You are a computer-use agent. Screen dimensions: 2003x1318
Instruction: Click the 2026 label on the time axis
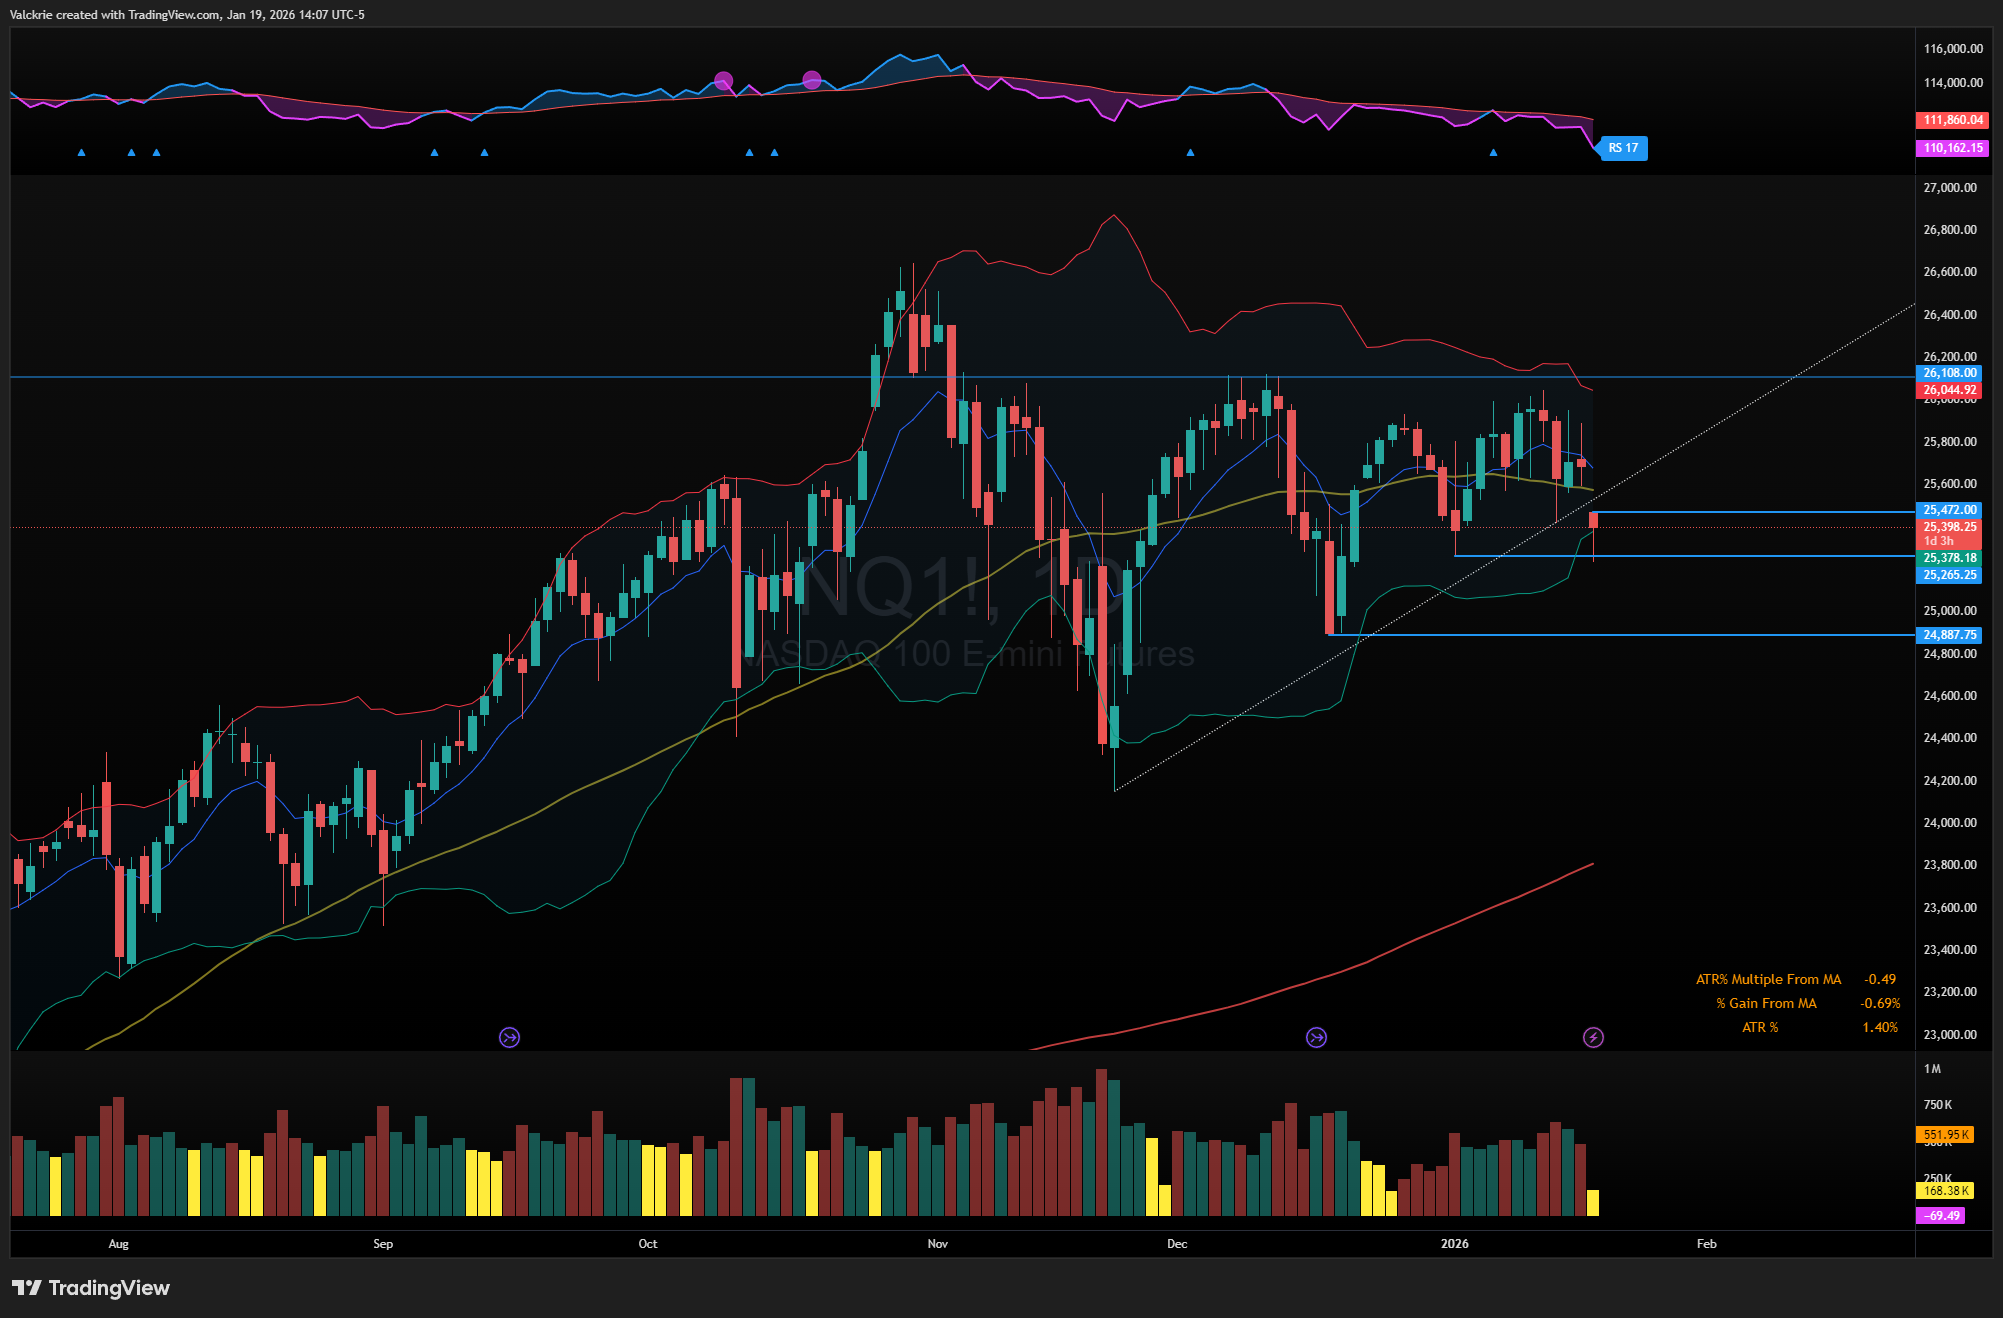1454,1244
